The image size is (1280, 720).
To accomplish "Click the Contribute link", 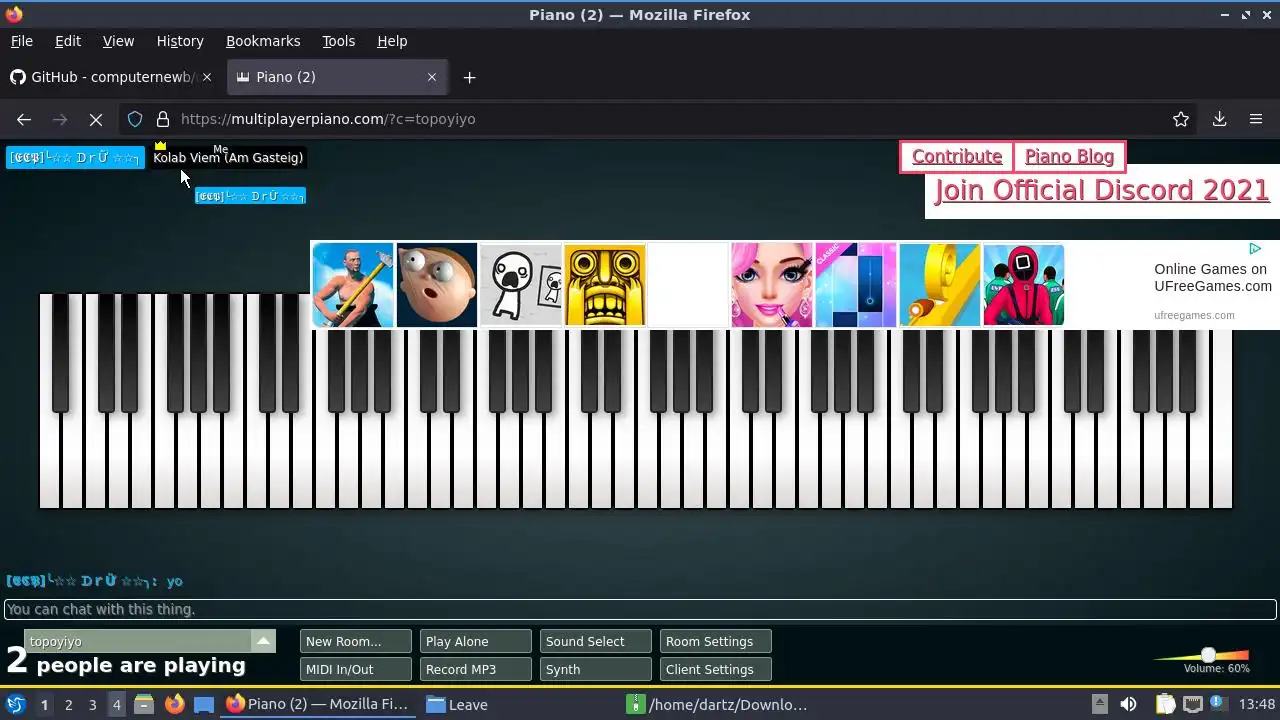I will tap(957, 157).
